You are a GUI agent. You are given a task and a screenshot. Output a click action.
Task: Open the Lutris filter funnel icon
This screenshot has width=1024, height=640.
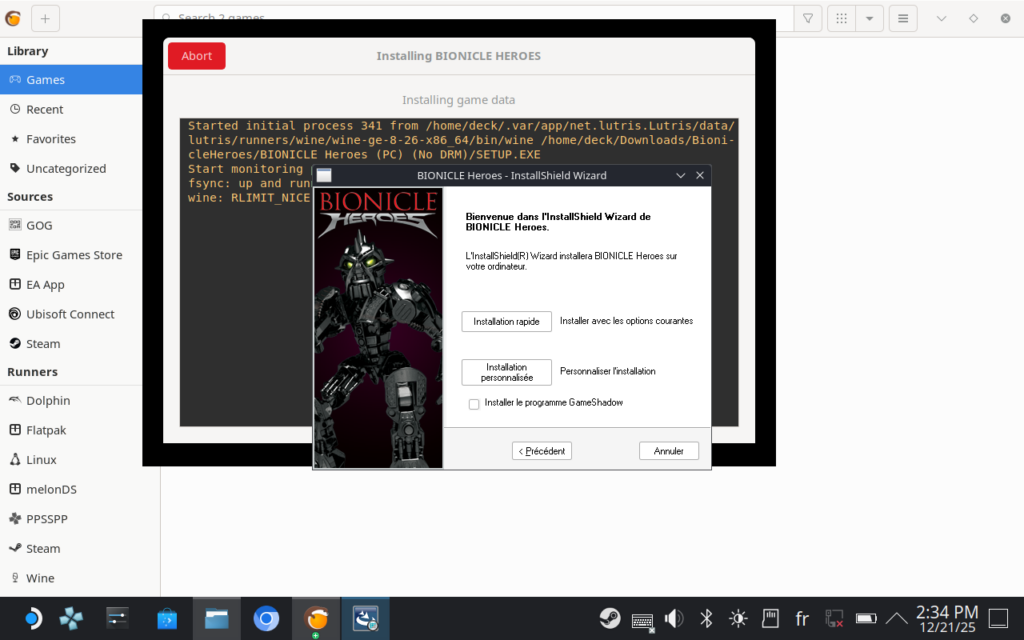(808, 18)
